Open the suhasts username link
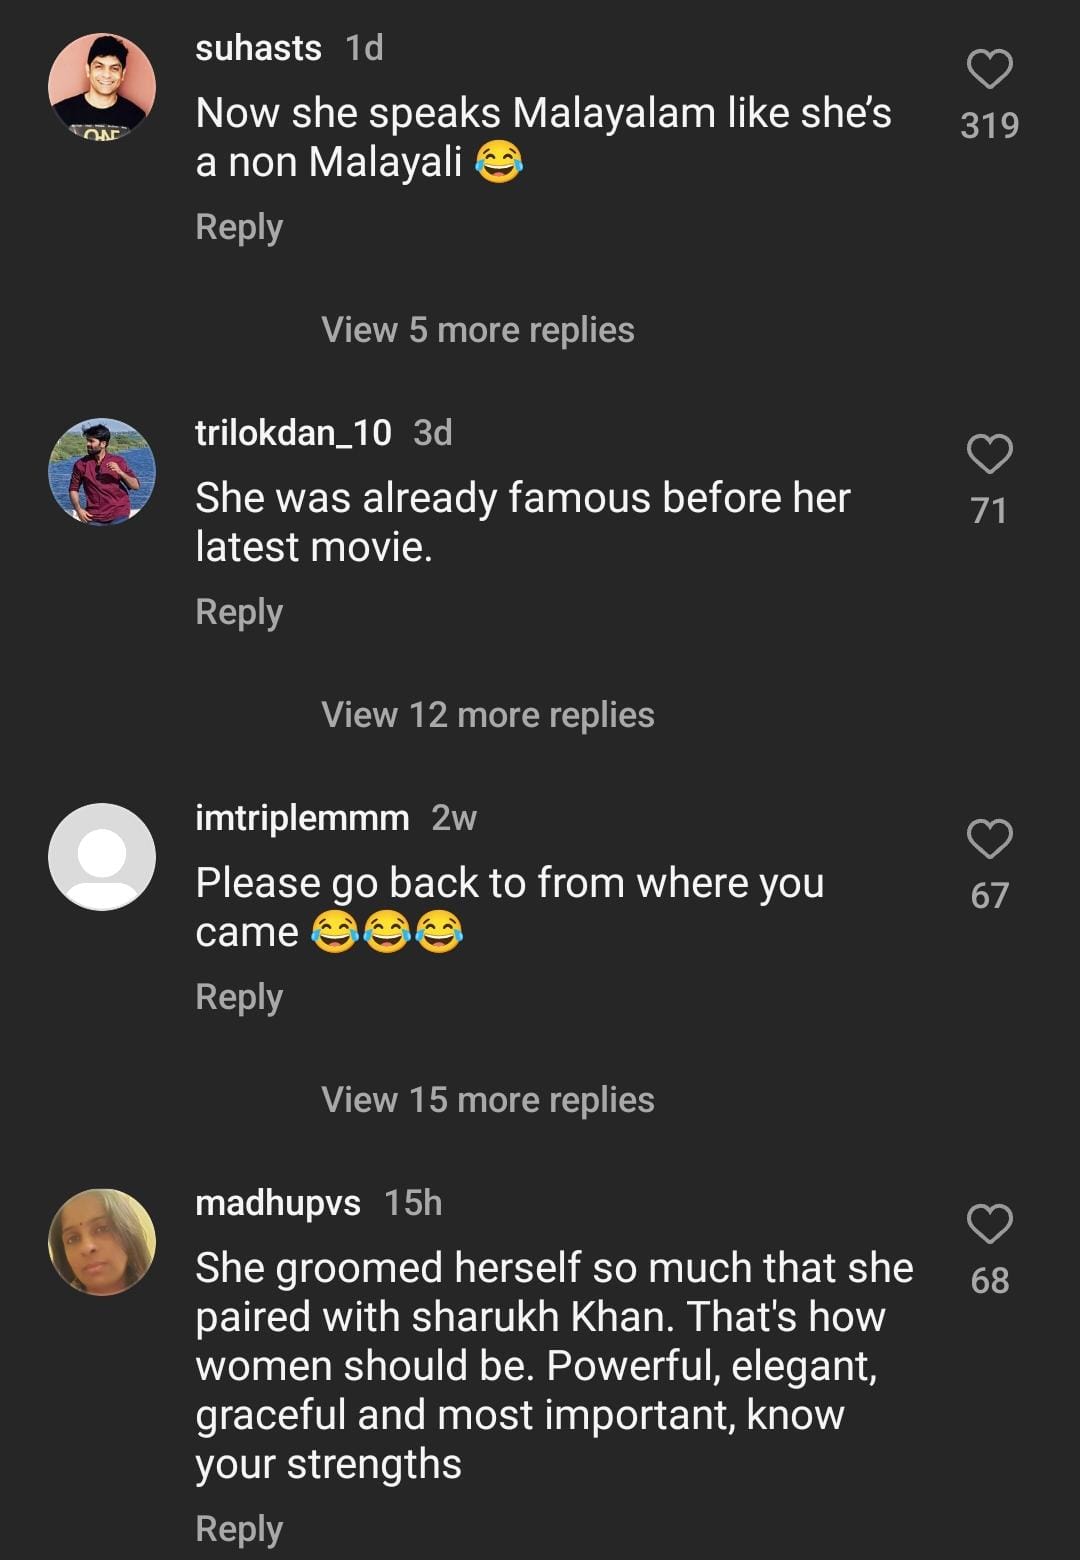Viewport: 1080px width, 1560px height. point(258,48)
